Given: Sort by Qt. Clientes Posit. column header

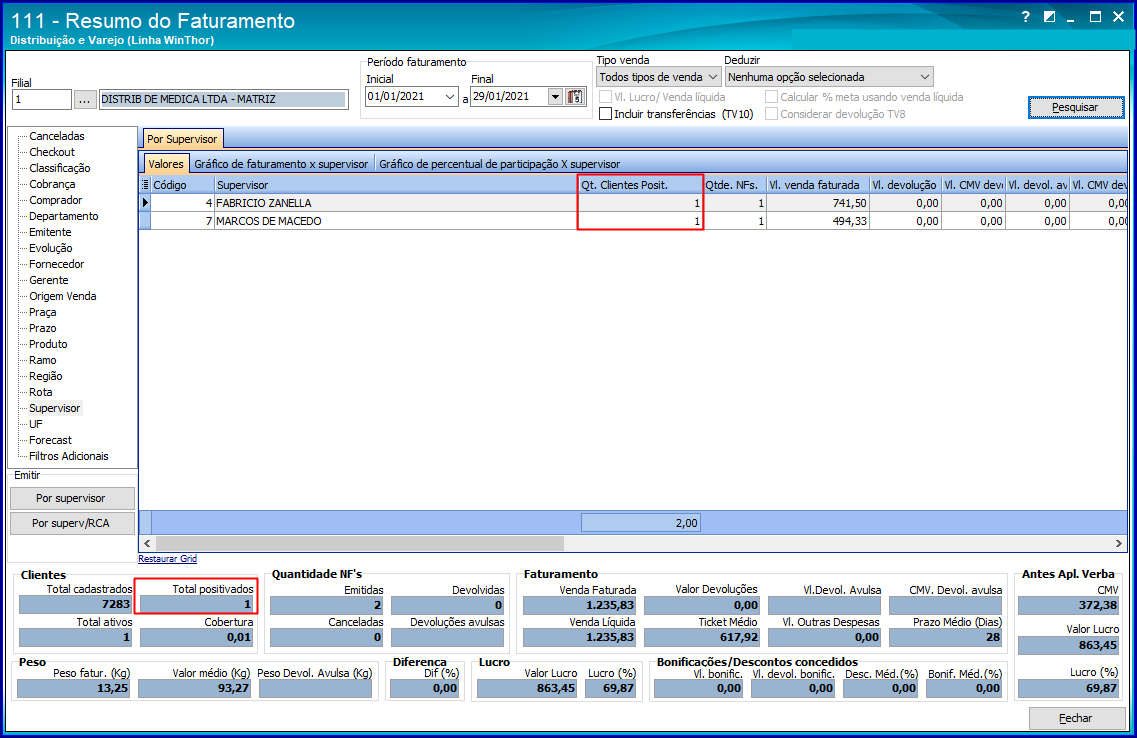Looking at the screenshot, I should point(640,185).
